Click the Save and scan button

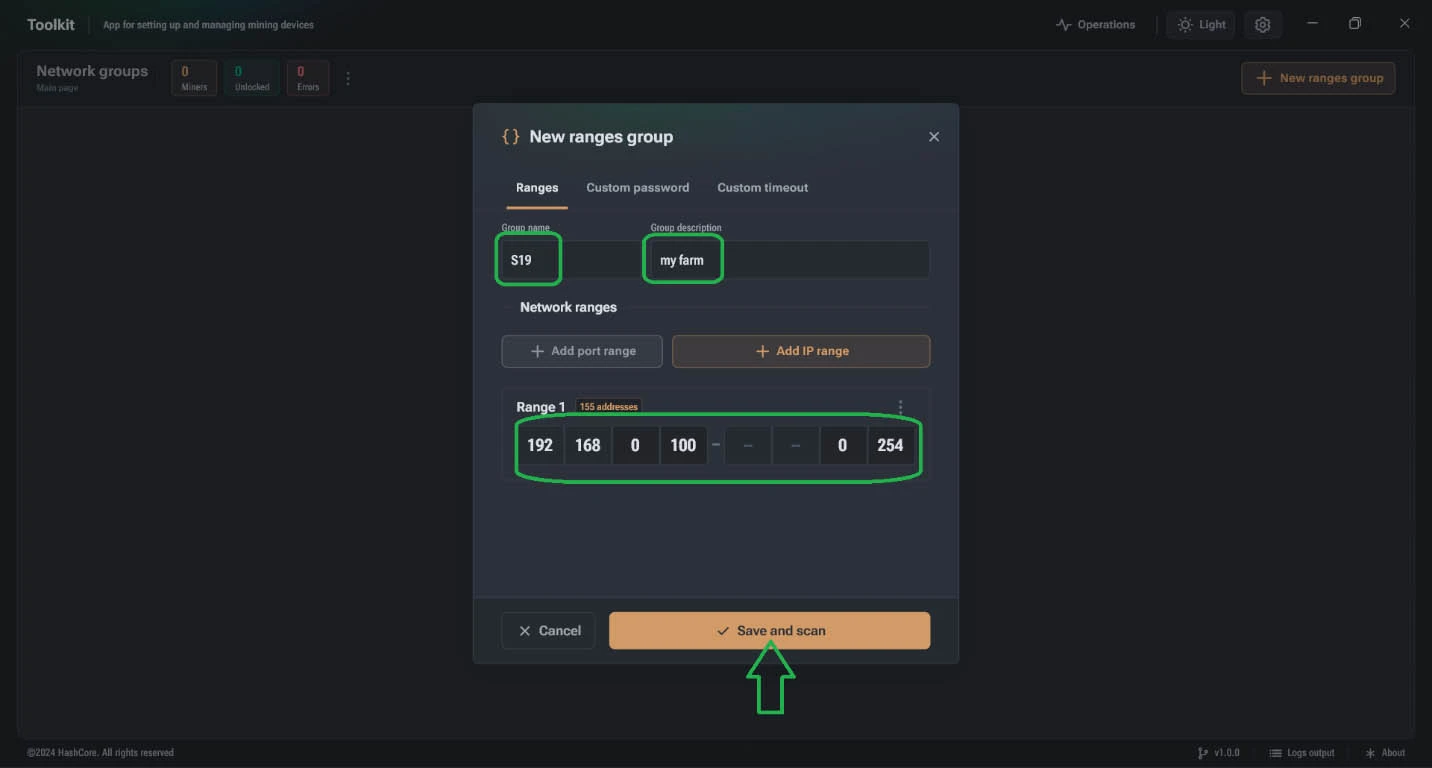point(769,631)
